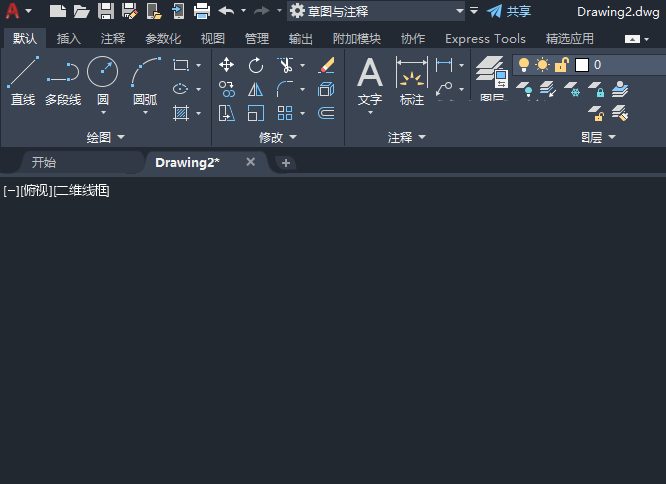Click the Make Current layer icon
Image resolution: width=666 pixels, height=484 pixels.
(x=620, y=90)
